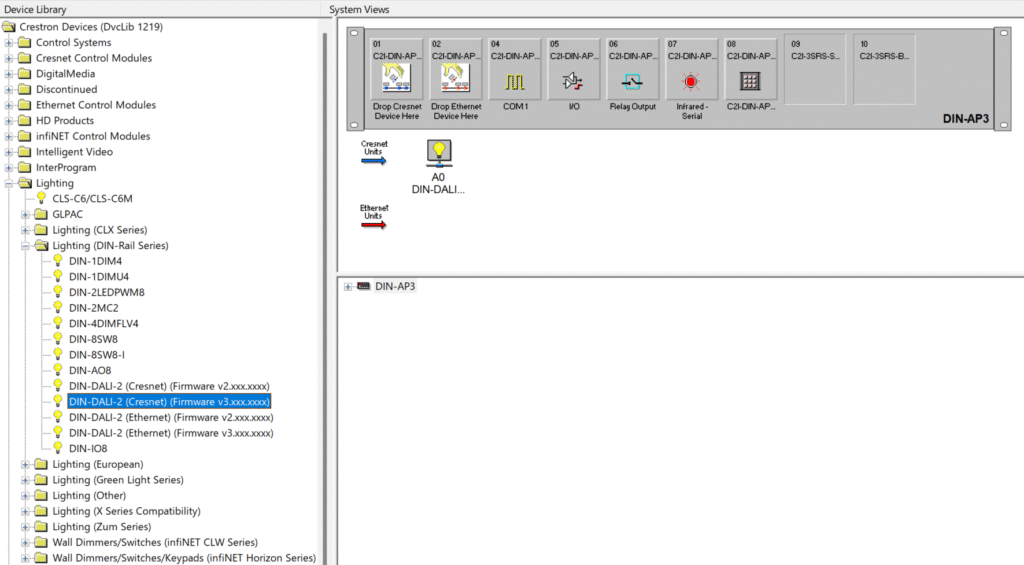The height and width of the screenshot is (565, 1024).
Task: Select the DIN-8SW8 device
Action: click(93, 339)
